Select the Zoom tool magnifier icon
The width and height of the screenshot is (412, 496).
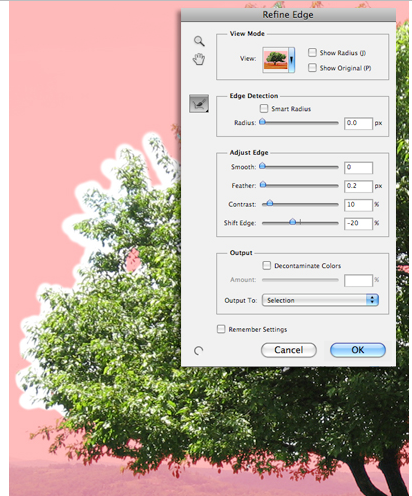[199, 41]
